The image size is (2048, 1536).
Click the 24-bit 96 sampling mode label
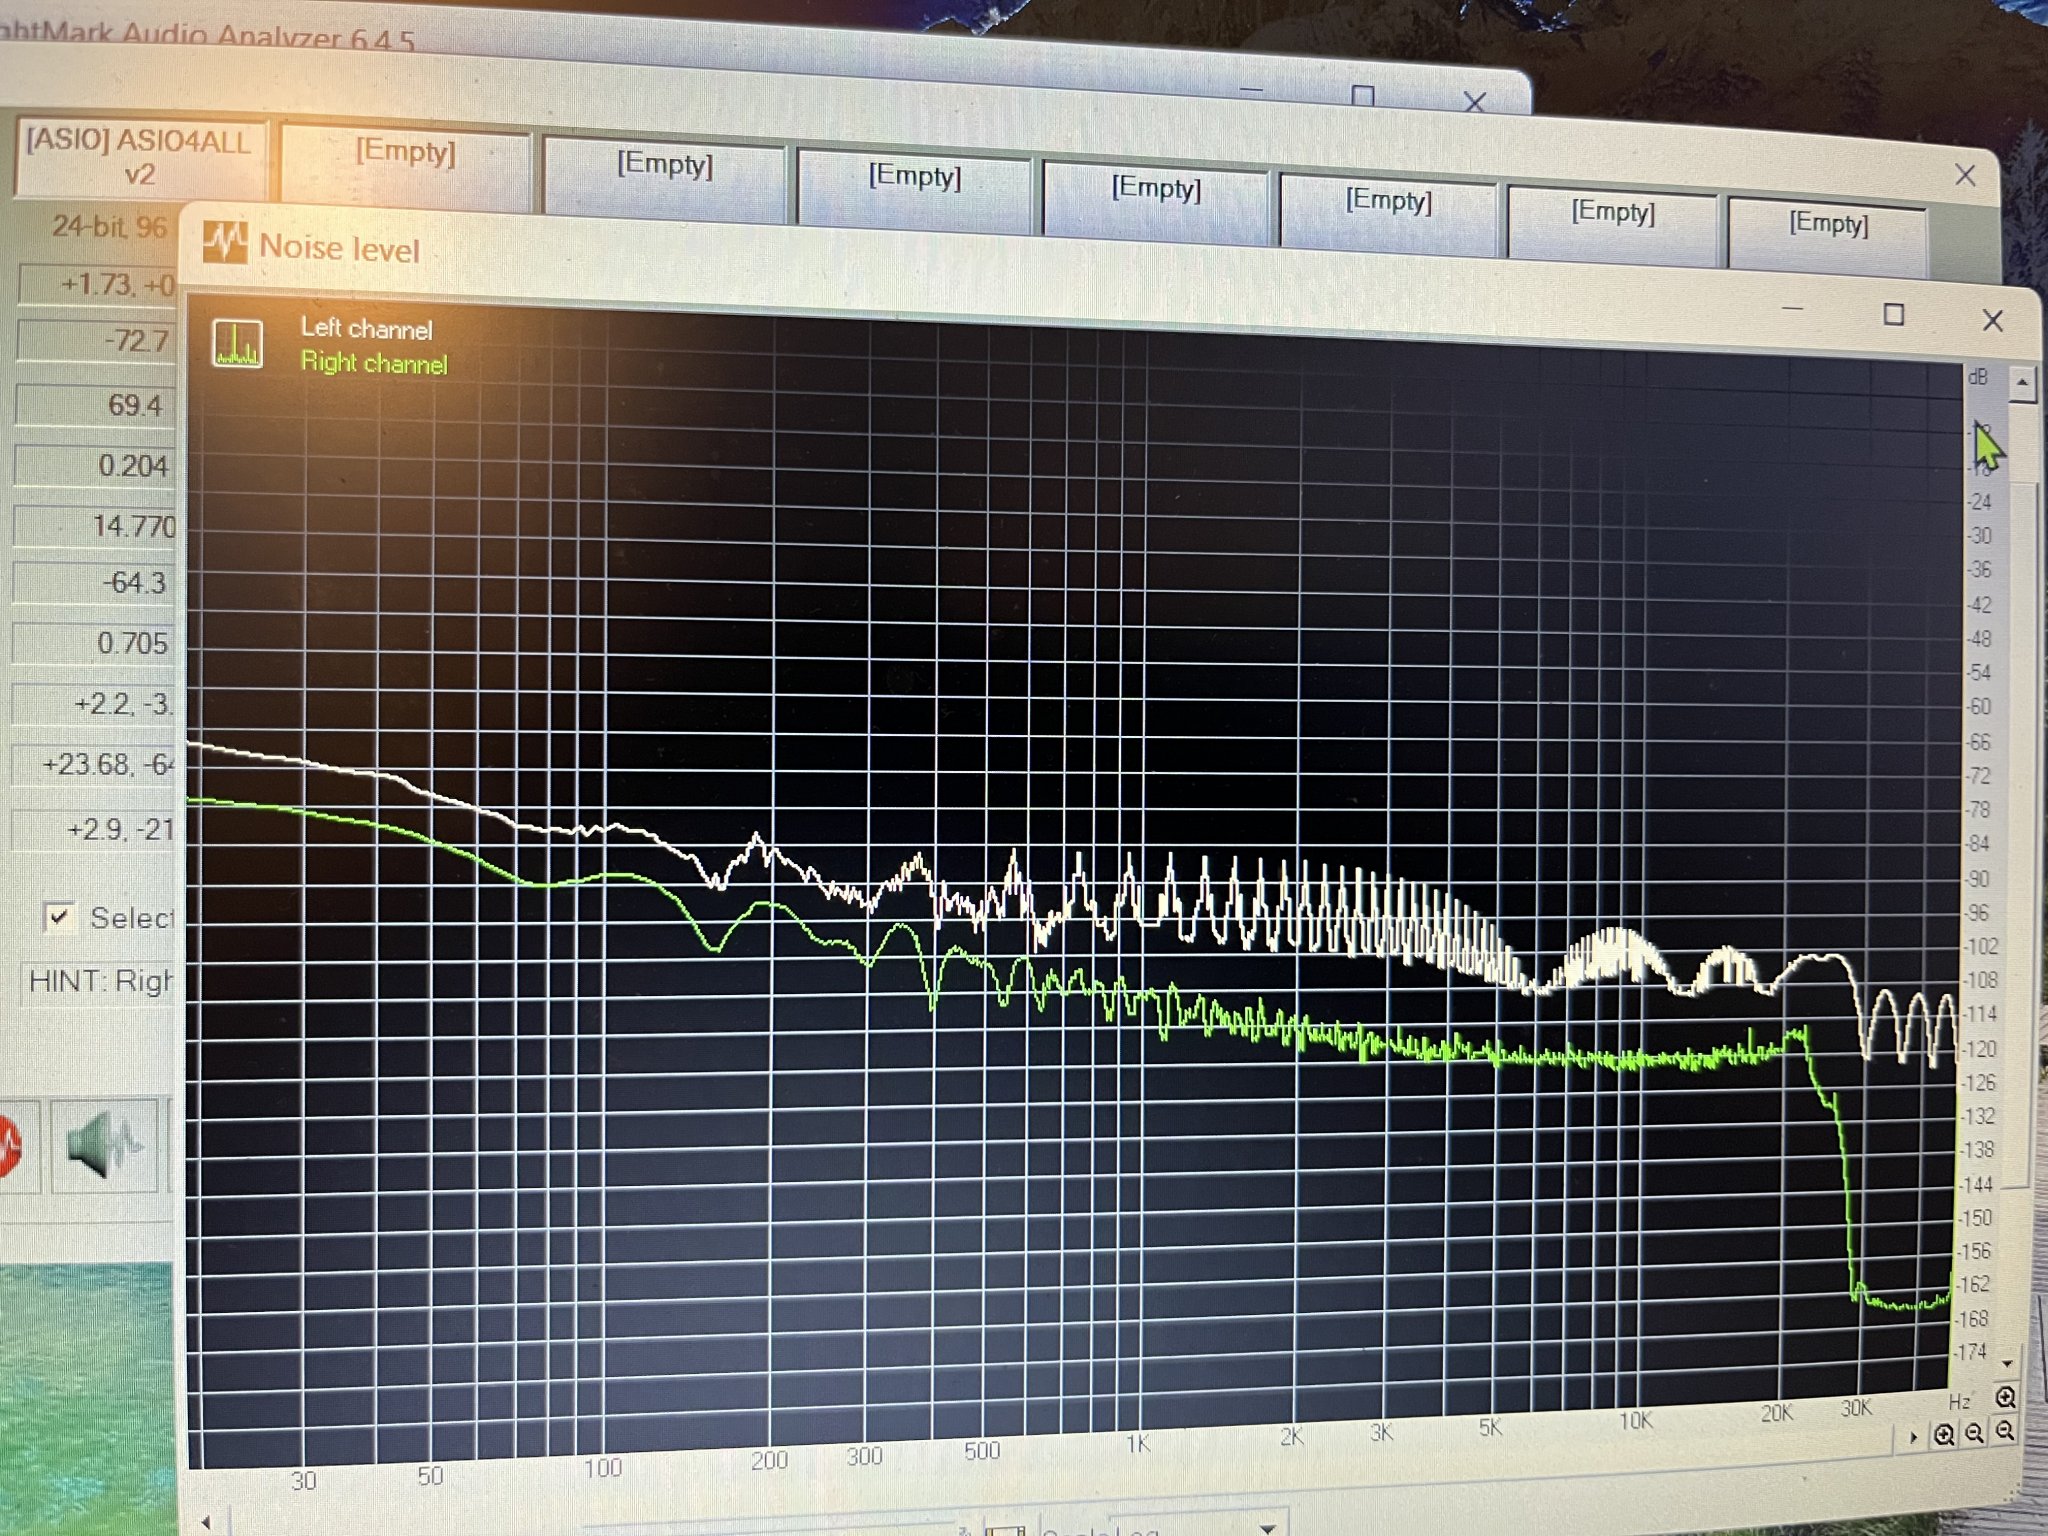[109, 227]
